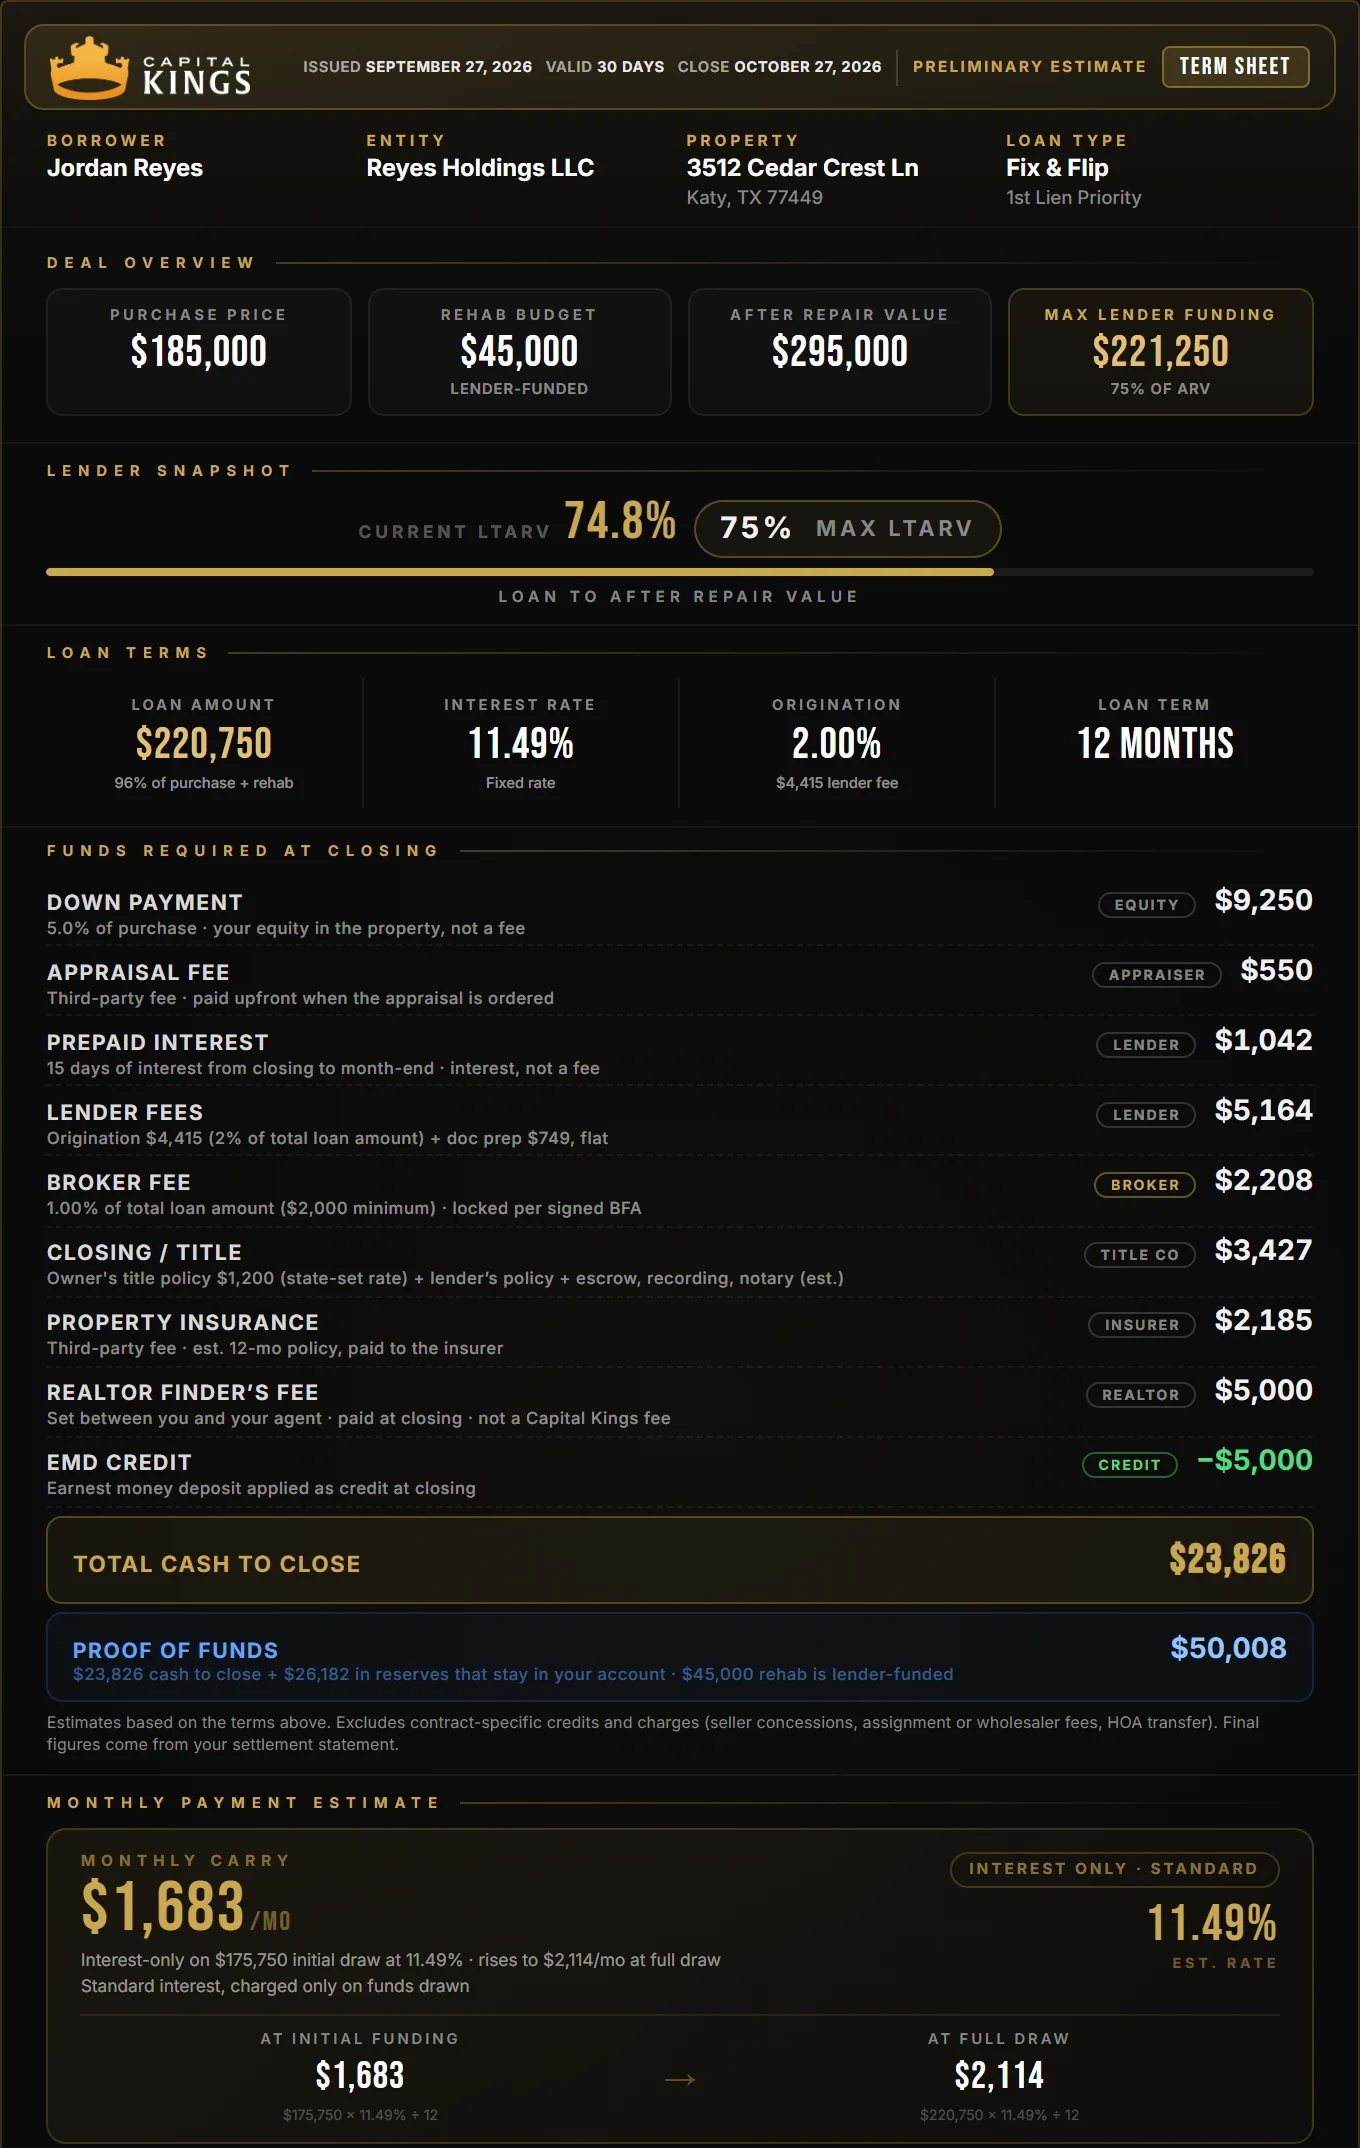Click the Closing / Title $3,427 amount

pos(1264,1250)
